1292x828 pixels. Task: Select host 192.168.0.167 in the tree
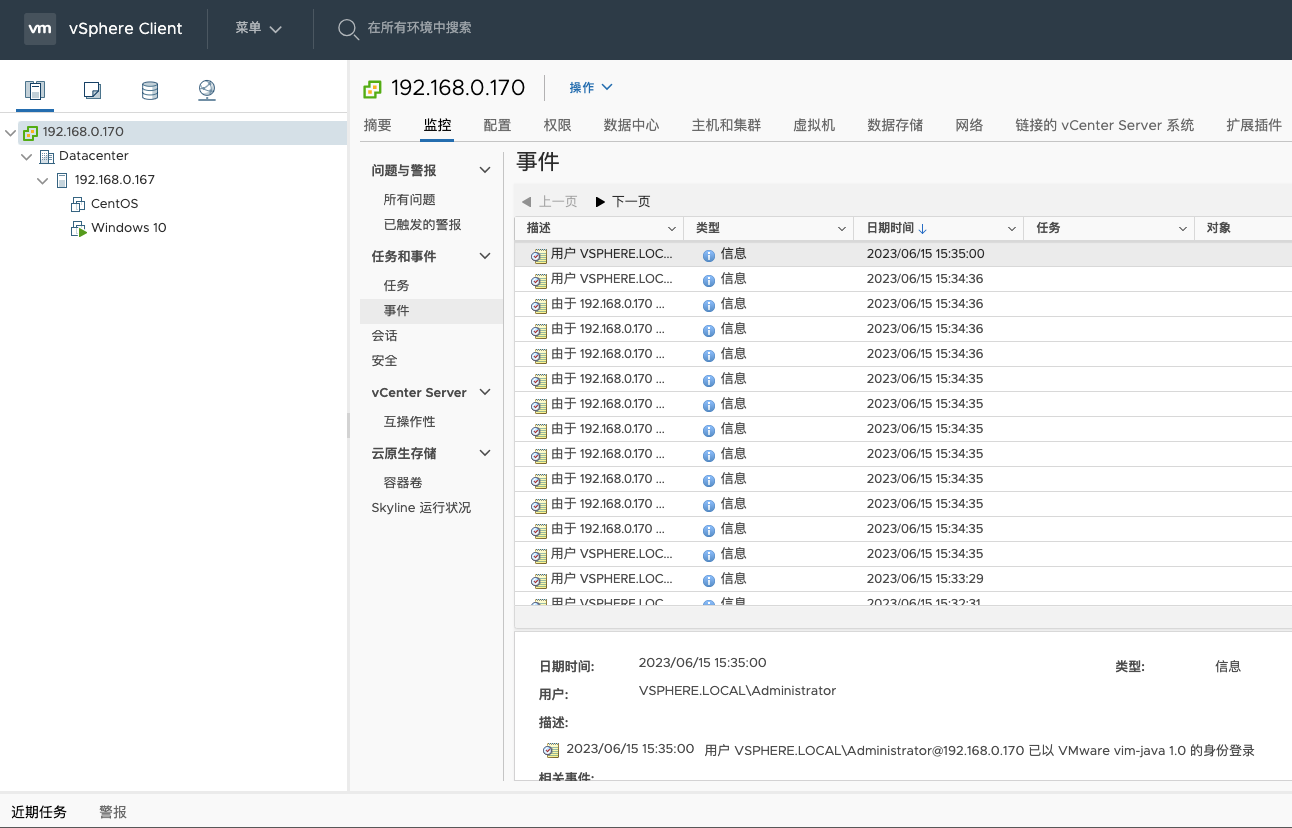(114, 180)
